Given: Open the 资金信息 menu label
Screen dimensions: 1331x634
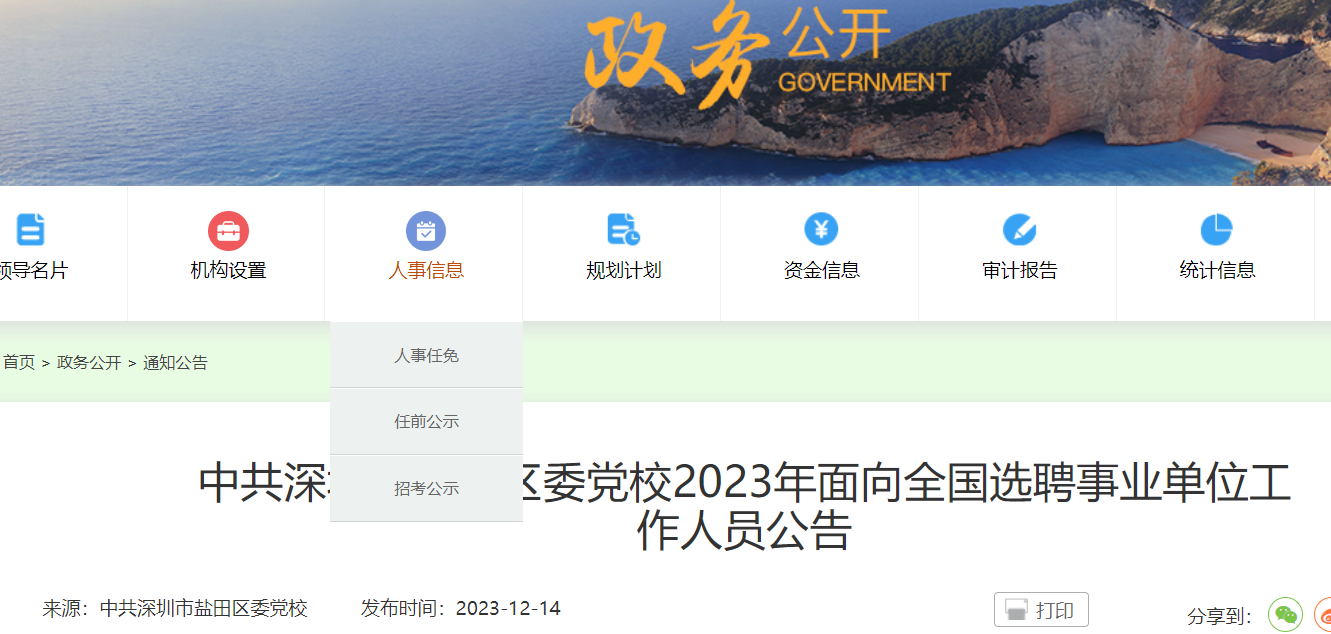Looking at the screenshot, I should (821, 270).
